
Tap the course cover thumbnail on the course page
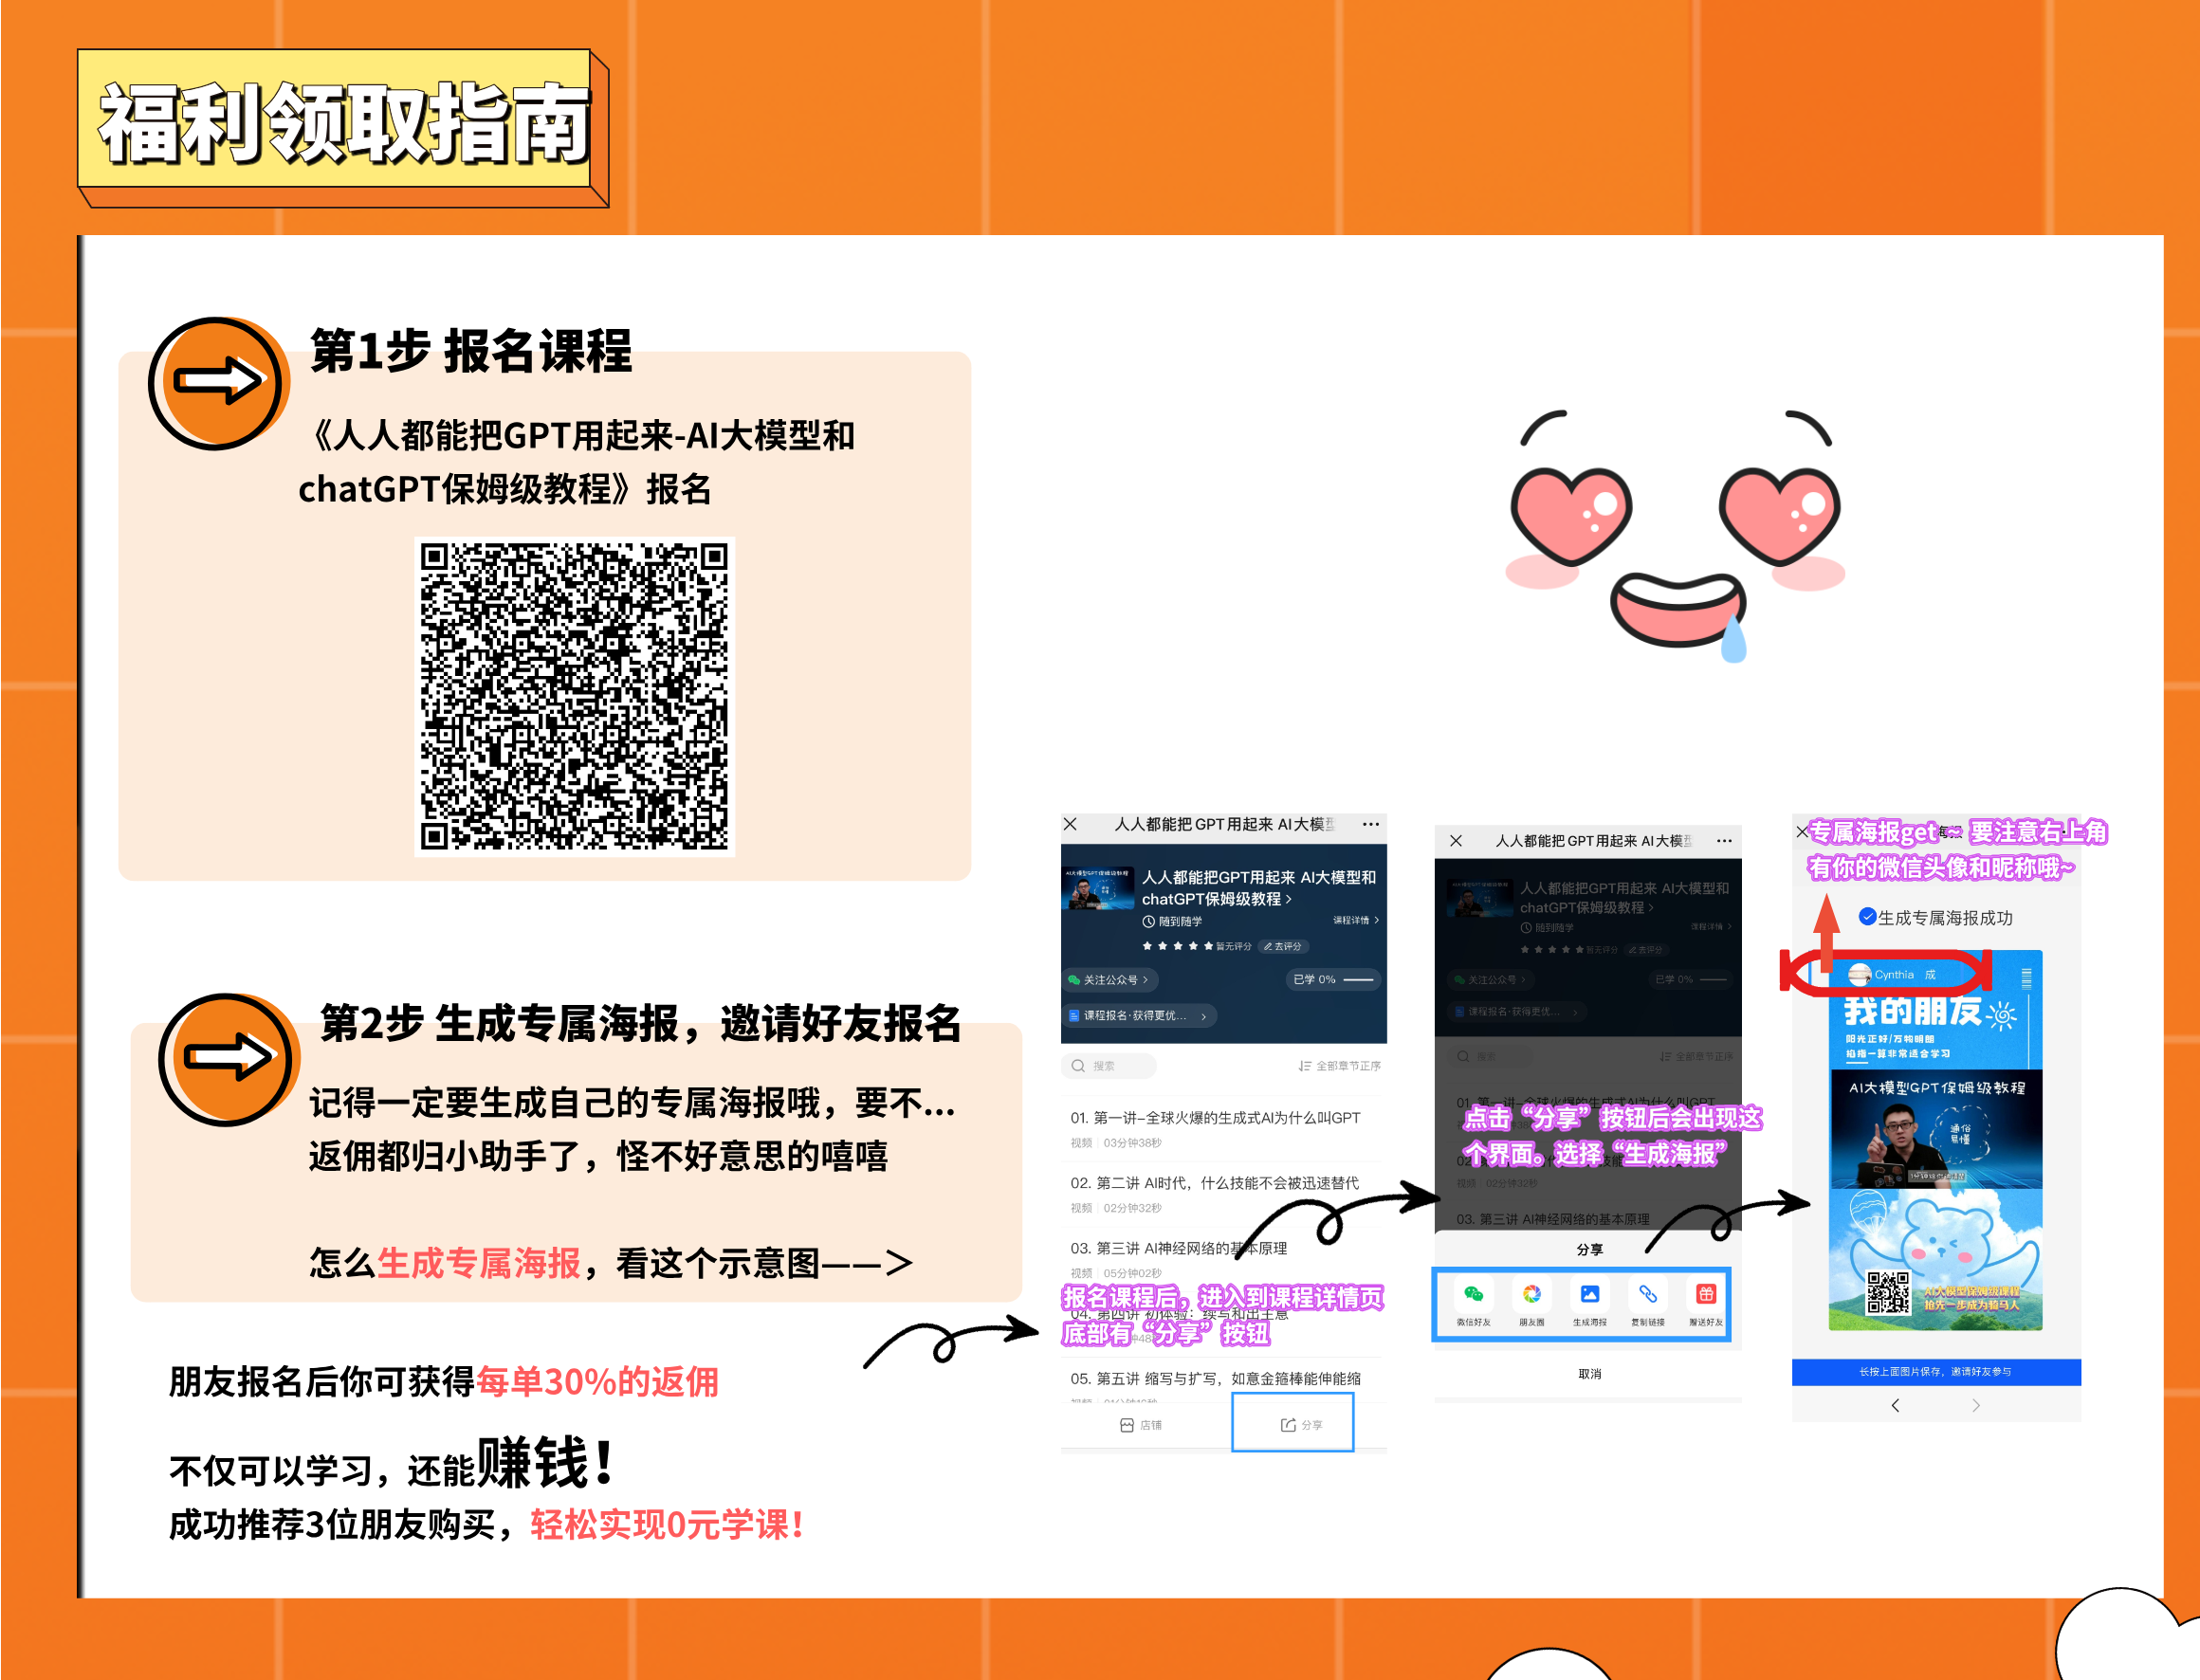[1099, 888]
